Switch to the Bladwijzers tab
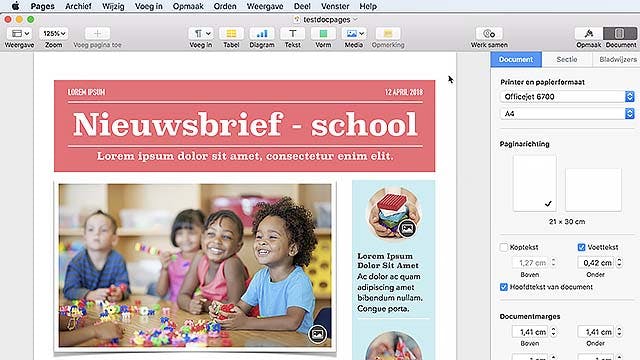This screenshot has height=360, width=640. (616, 60)
